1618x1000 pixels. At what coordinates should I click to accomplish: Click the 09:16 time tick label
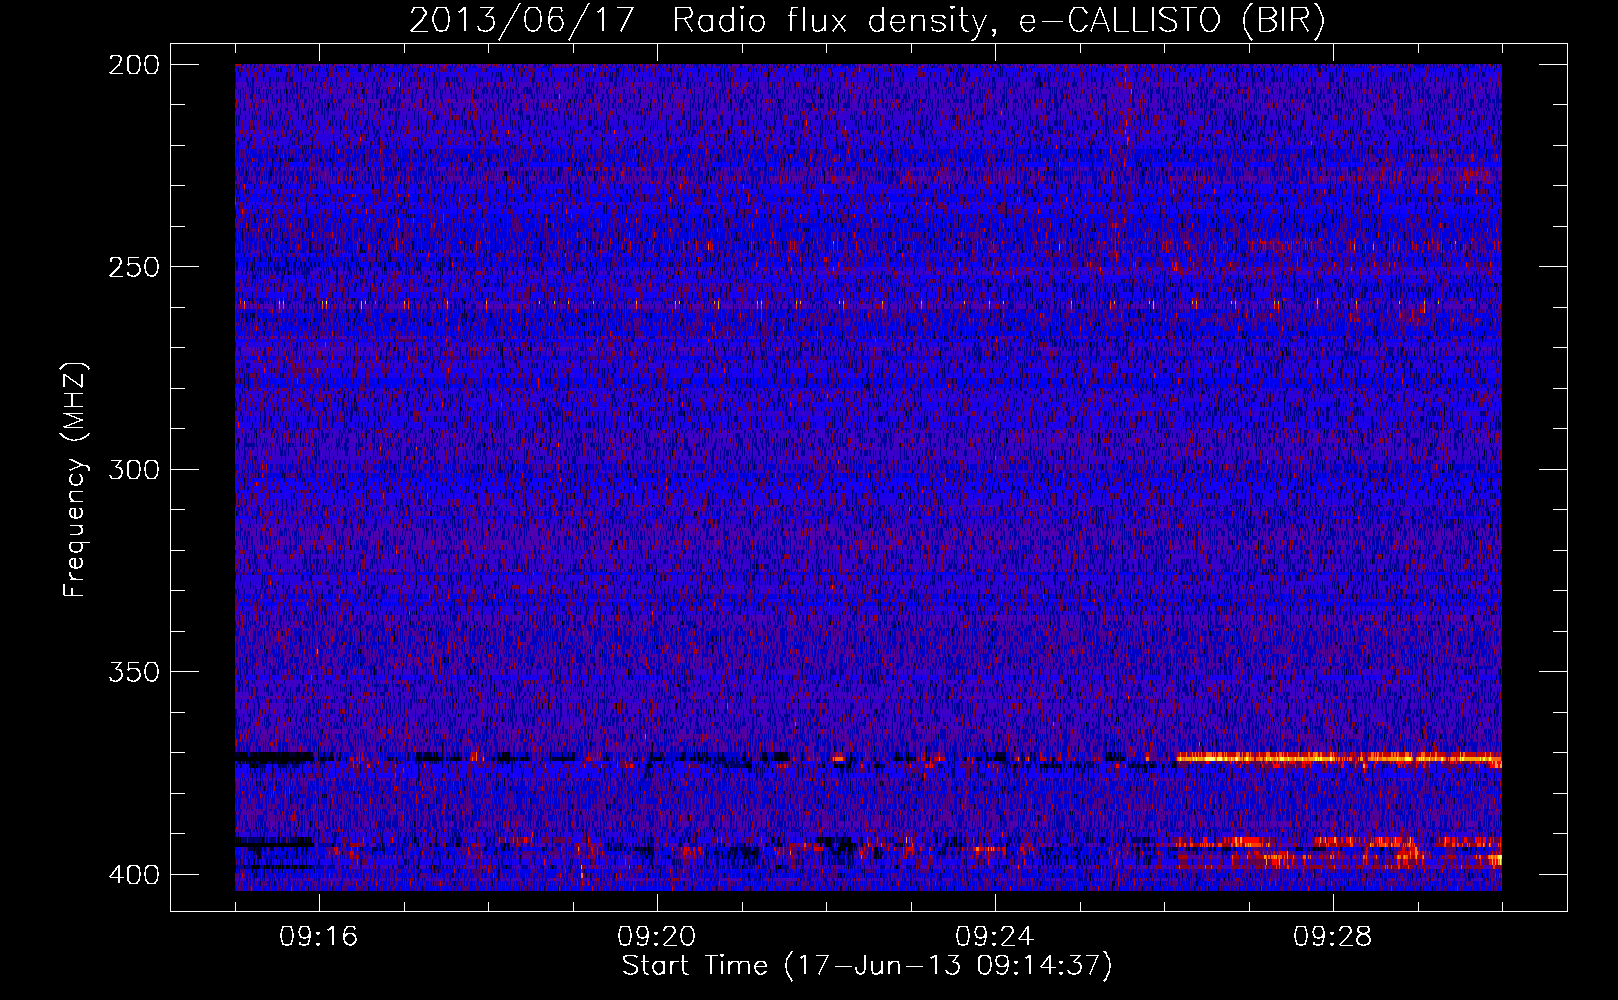tap(319, 937)
